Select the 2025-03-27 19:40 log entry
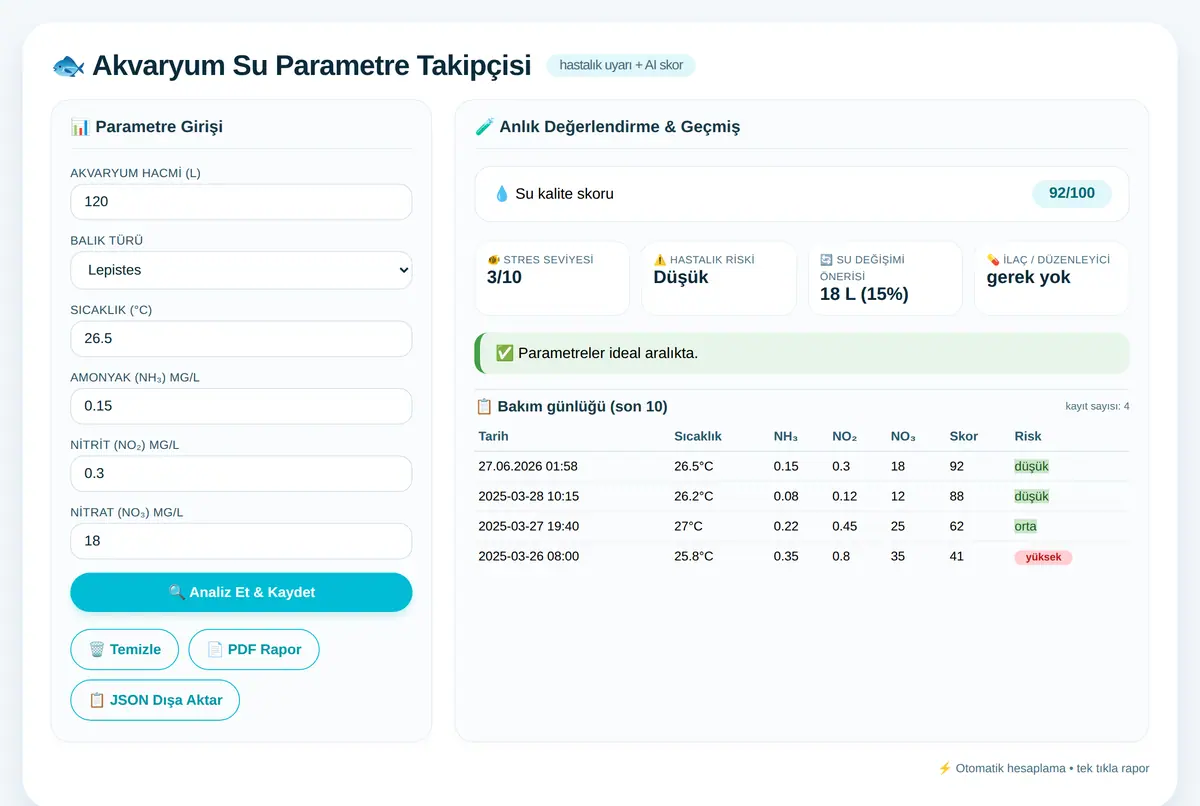Screen dimensions: 1200x806 pos(802,526)
